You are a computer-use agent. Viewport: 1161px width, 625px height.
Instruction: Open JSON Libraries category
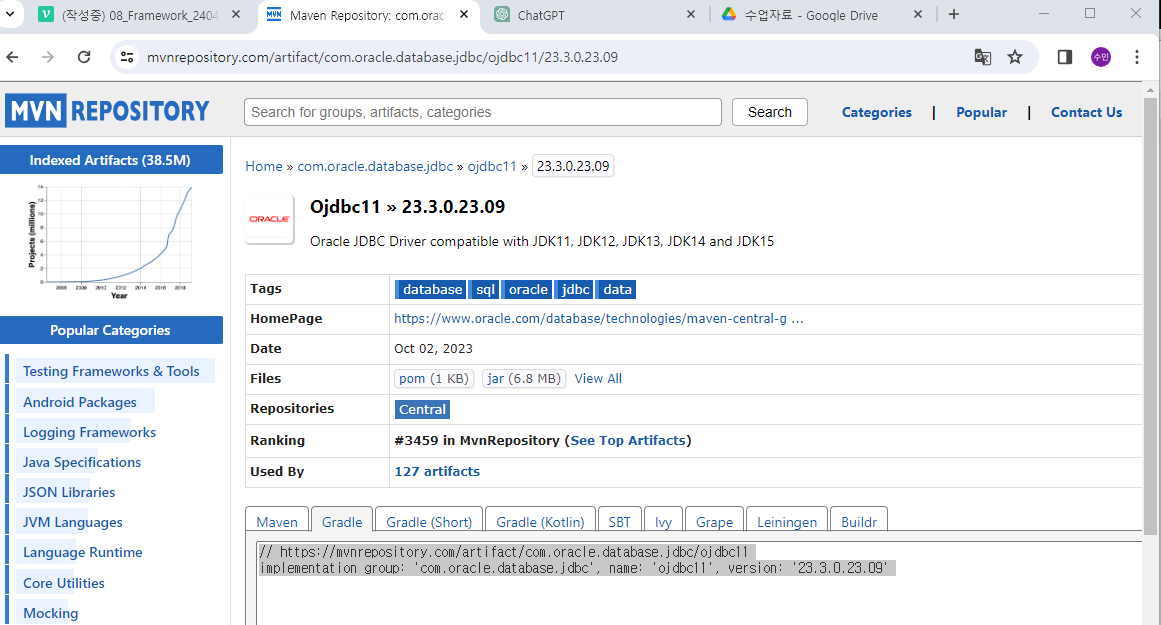point(69,492)
